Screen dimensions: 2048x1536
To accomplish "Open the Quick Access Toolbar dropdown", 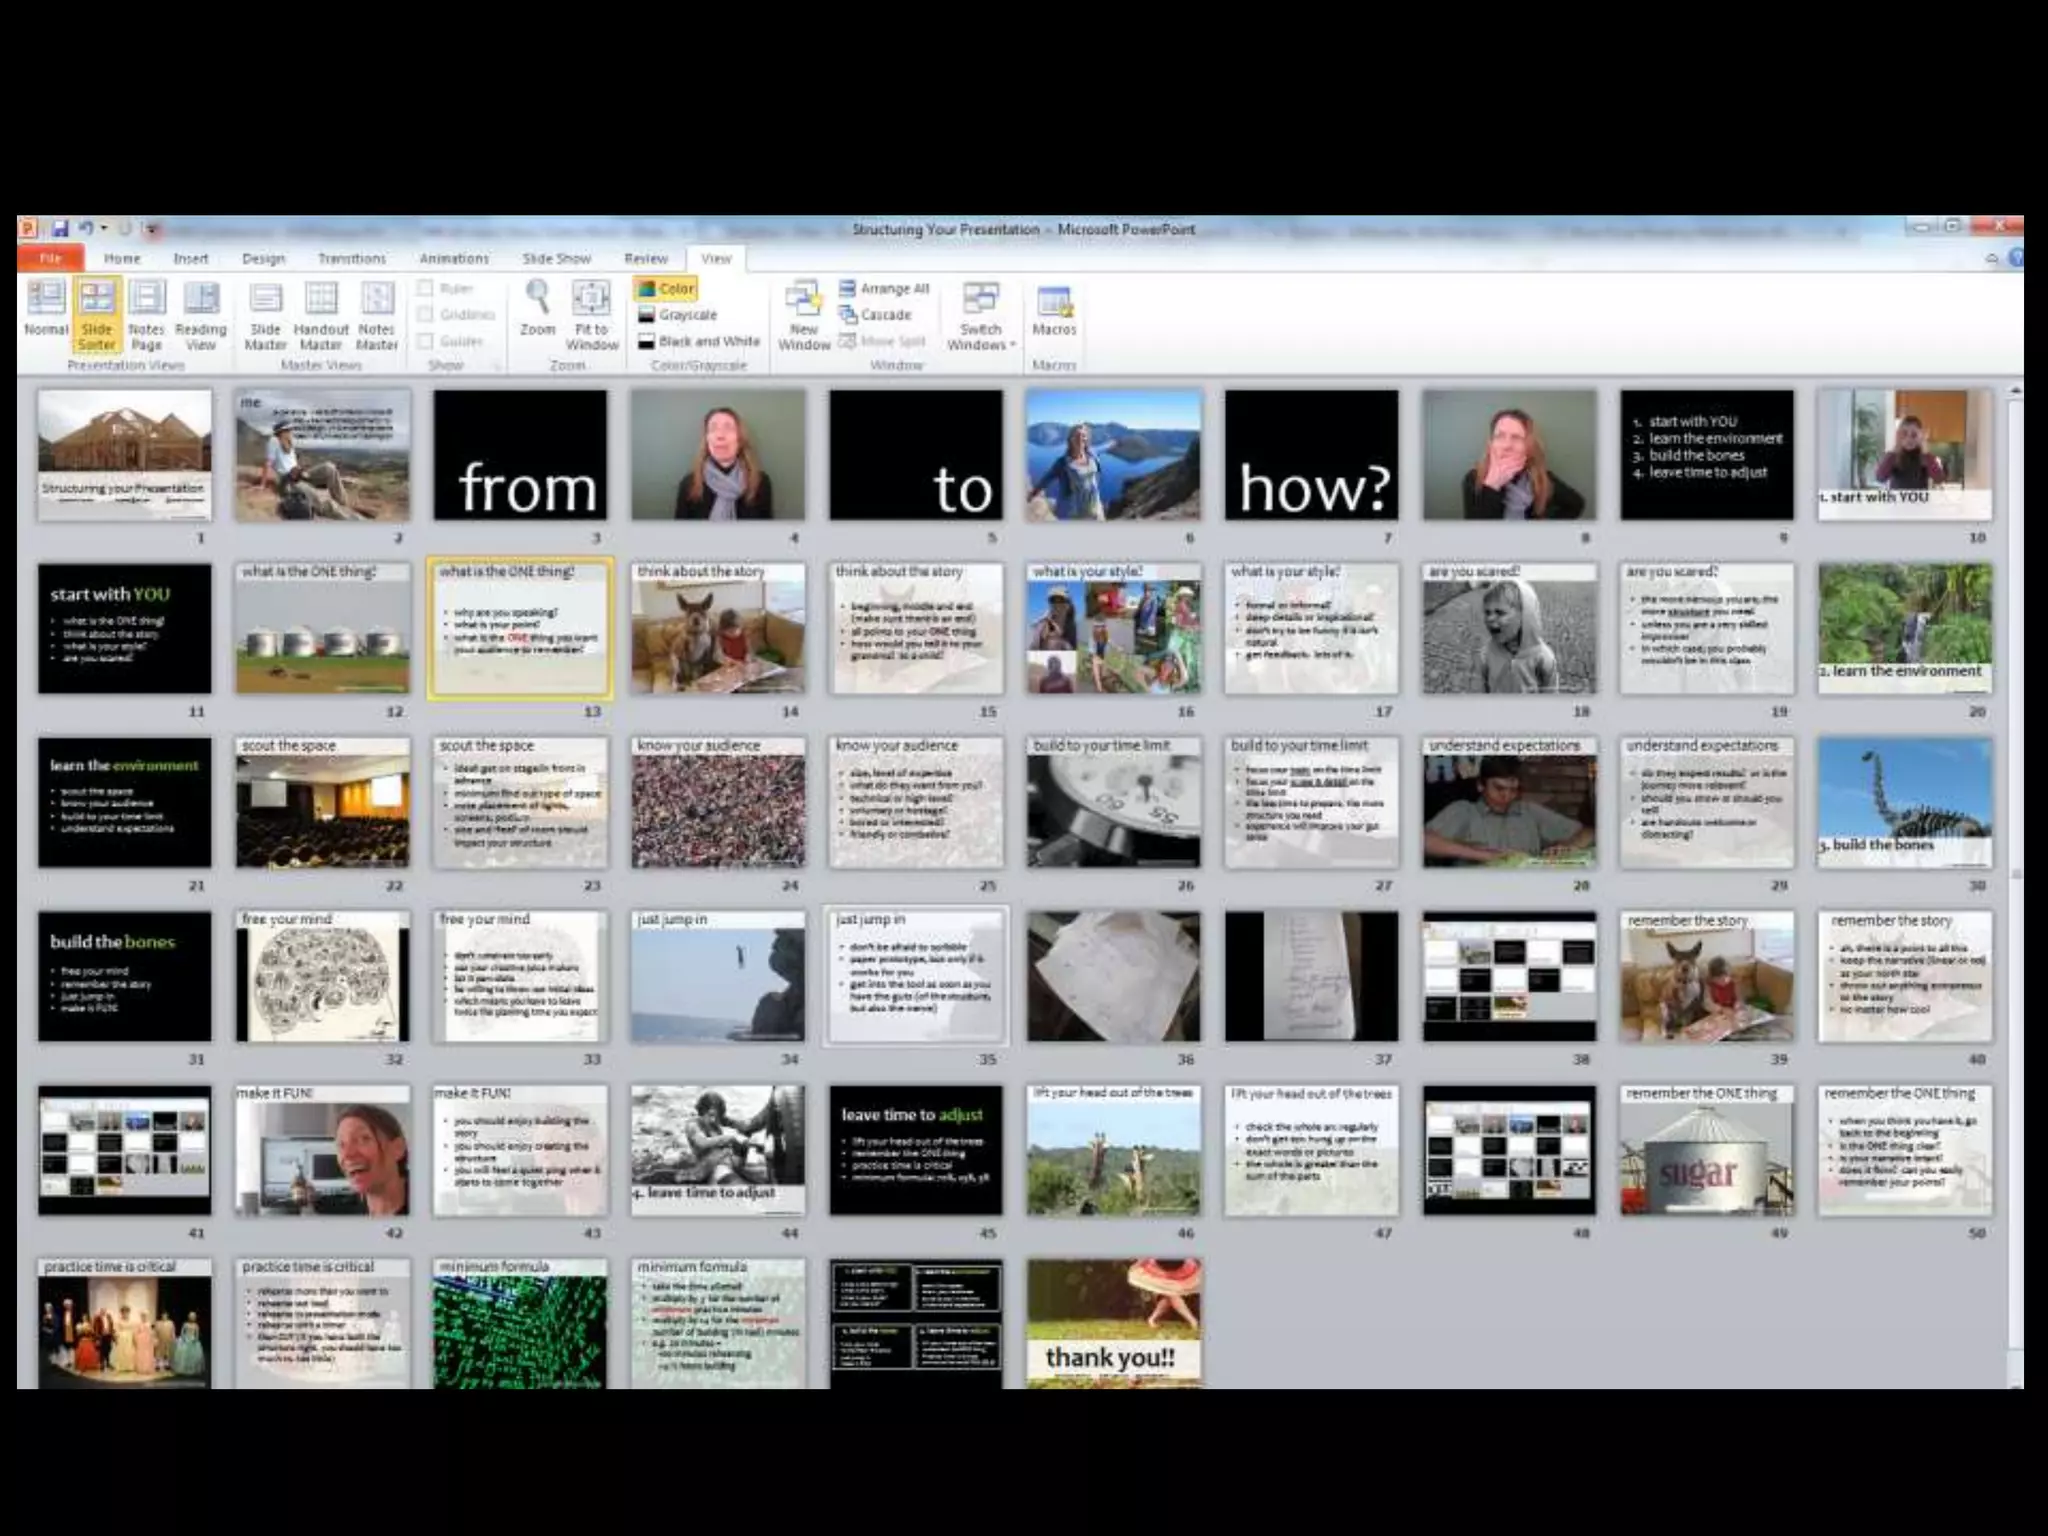I will tap(152, 229).
